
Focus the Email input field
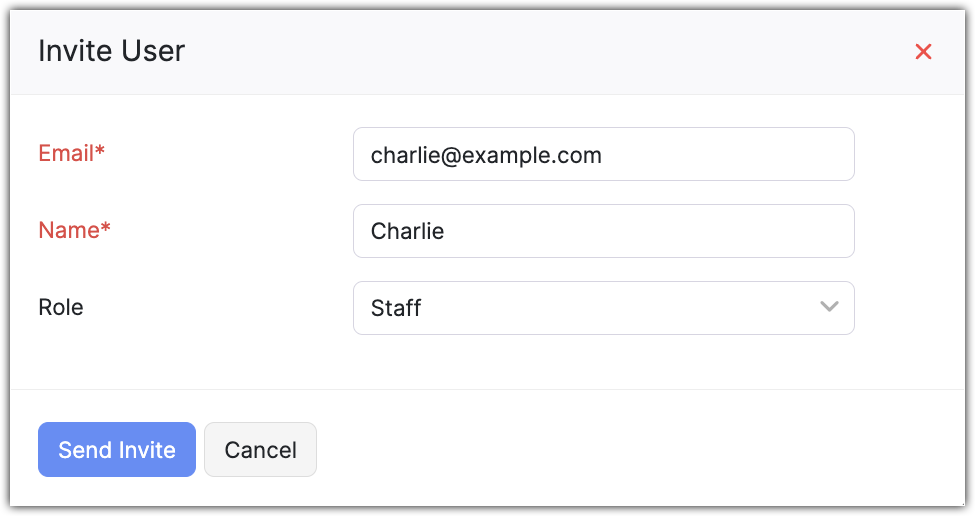(603, 154)
